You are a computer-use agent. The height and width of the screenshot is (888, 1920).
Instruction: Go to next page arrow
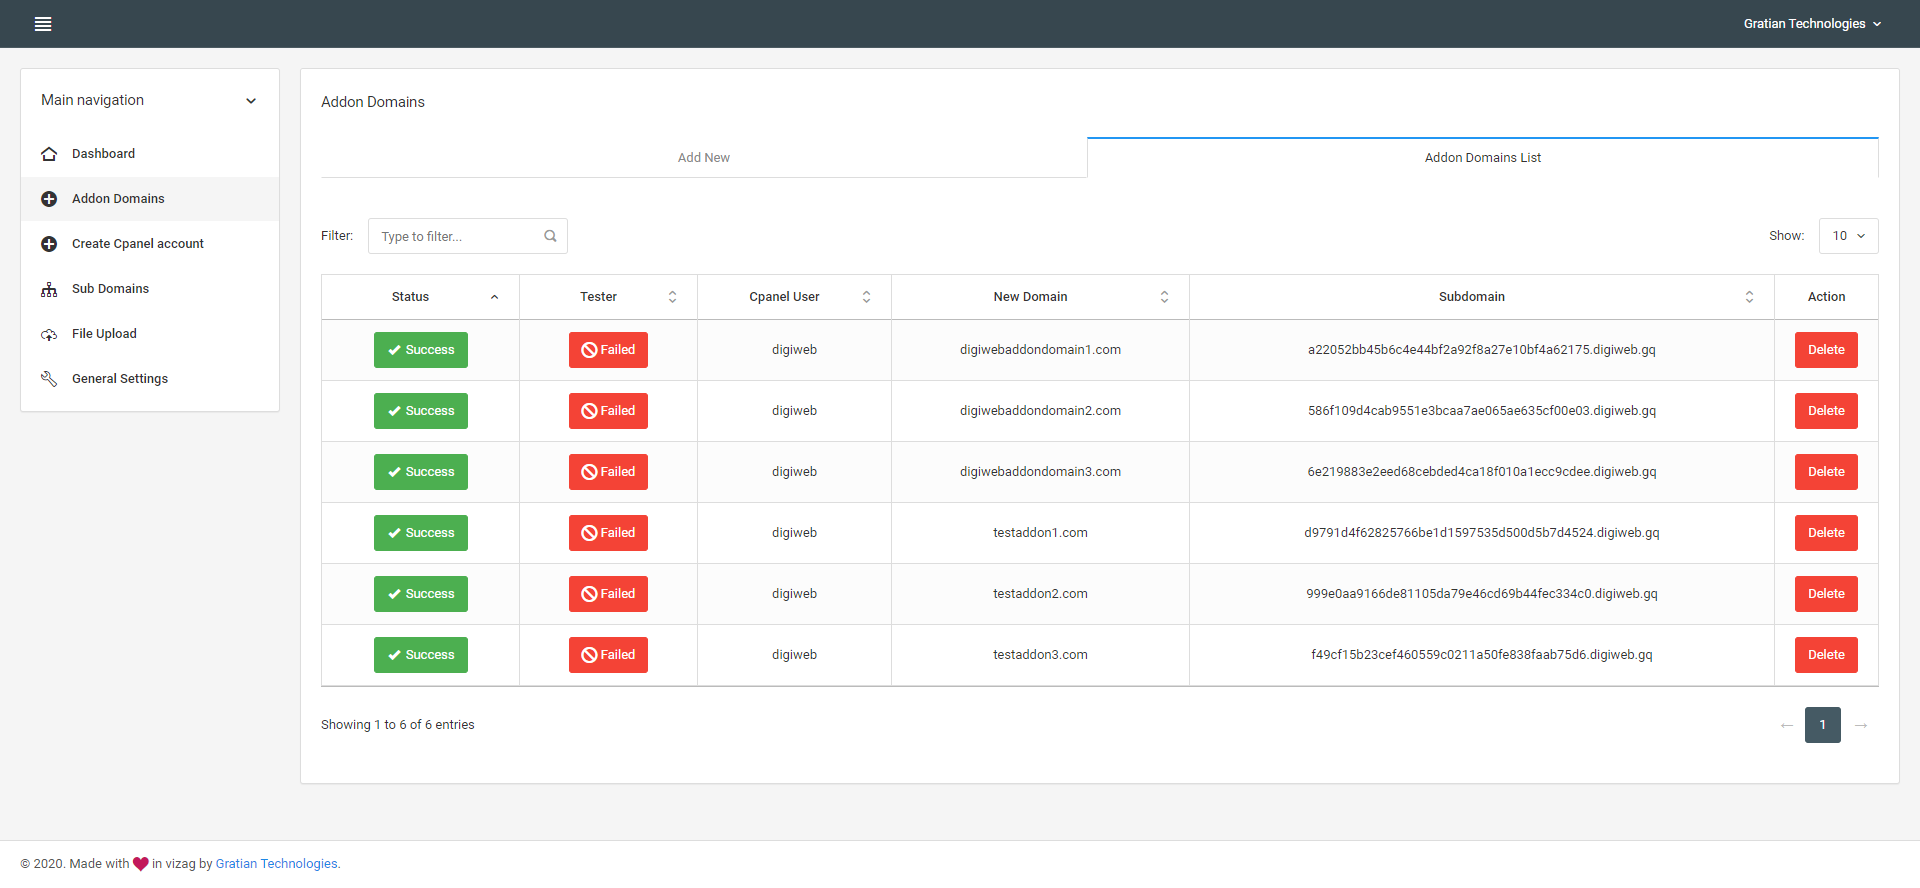pyautogui.click(x=1861, y=725)
